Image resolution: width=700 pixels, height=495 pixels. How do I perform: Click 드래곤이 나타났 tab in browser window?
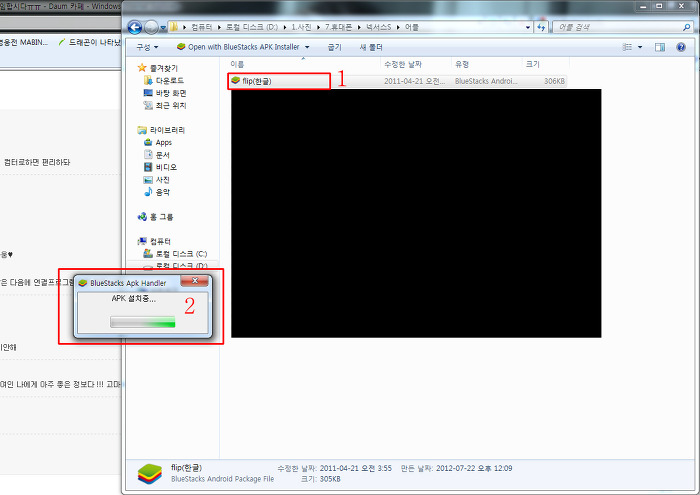pyautogui.click(x=90, y=42)
